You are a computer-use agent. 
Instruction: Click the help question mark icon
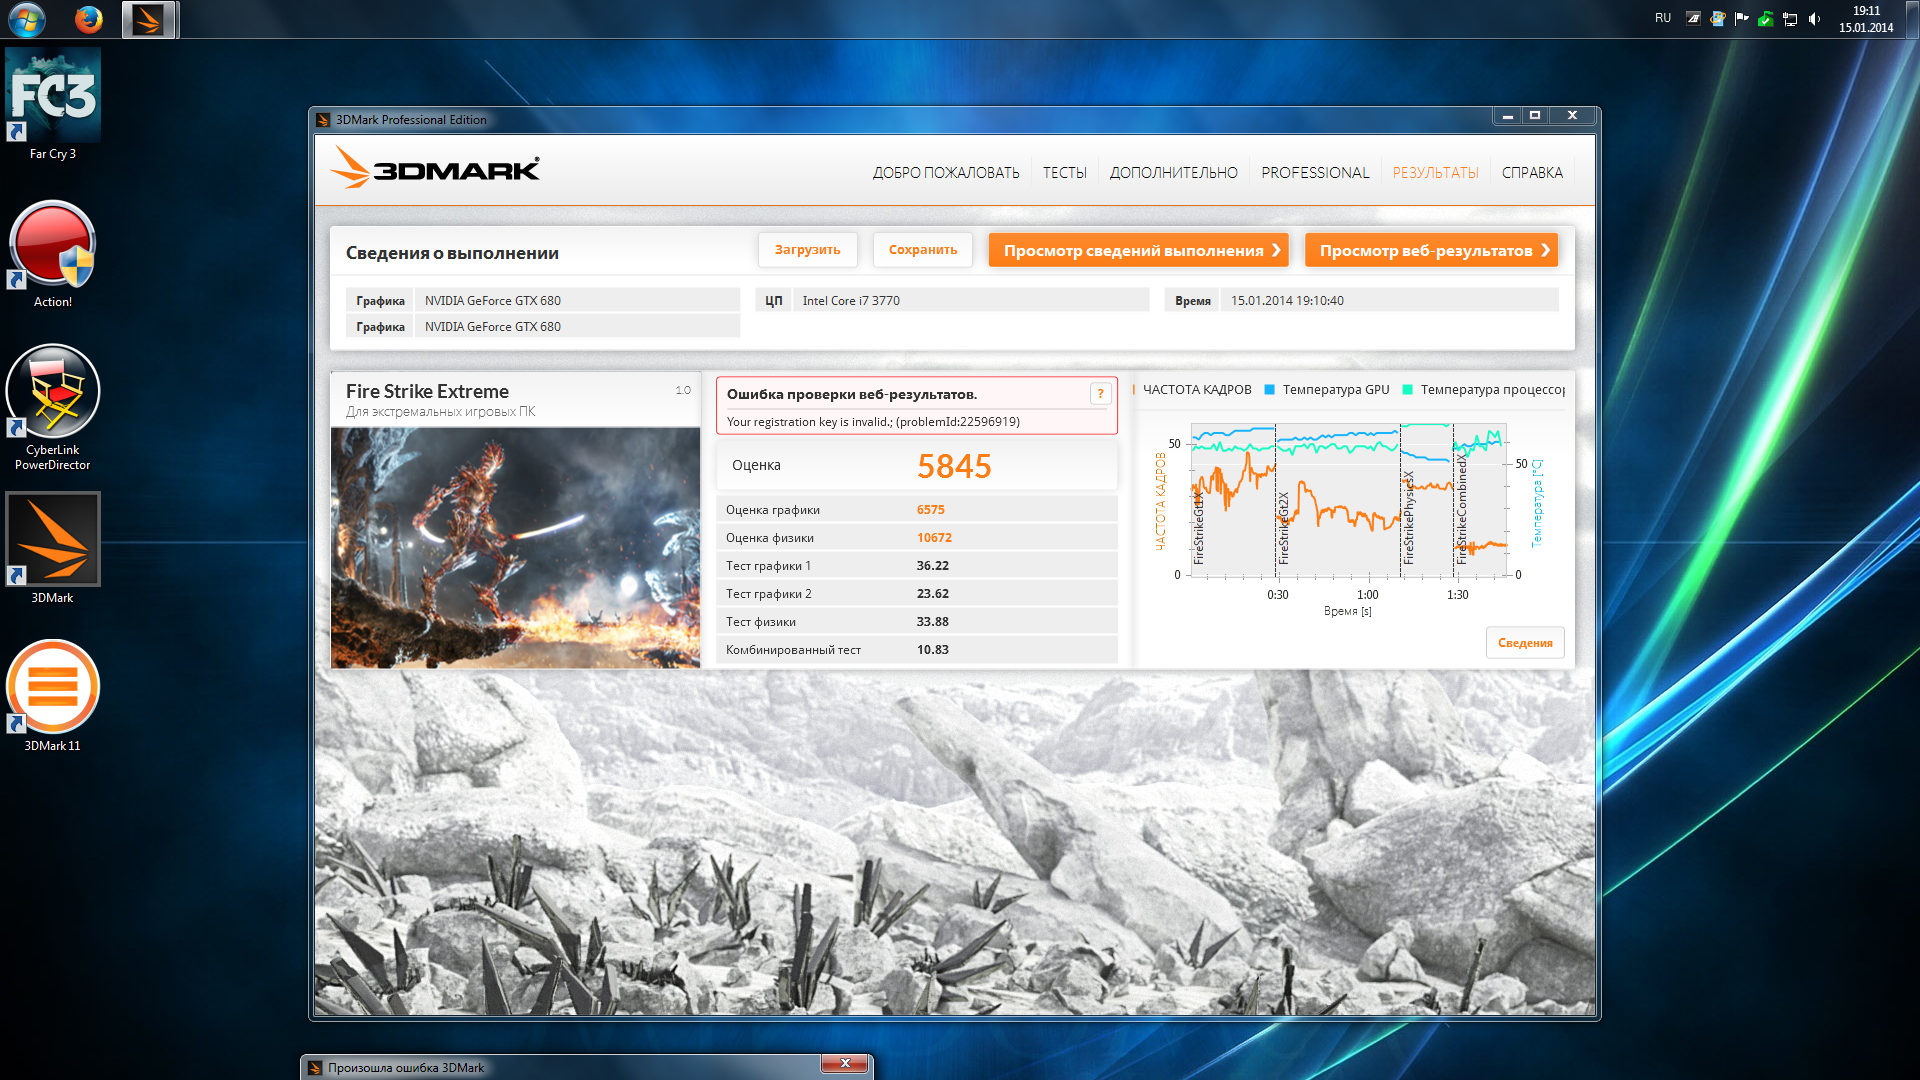tap(1100, 394)
